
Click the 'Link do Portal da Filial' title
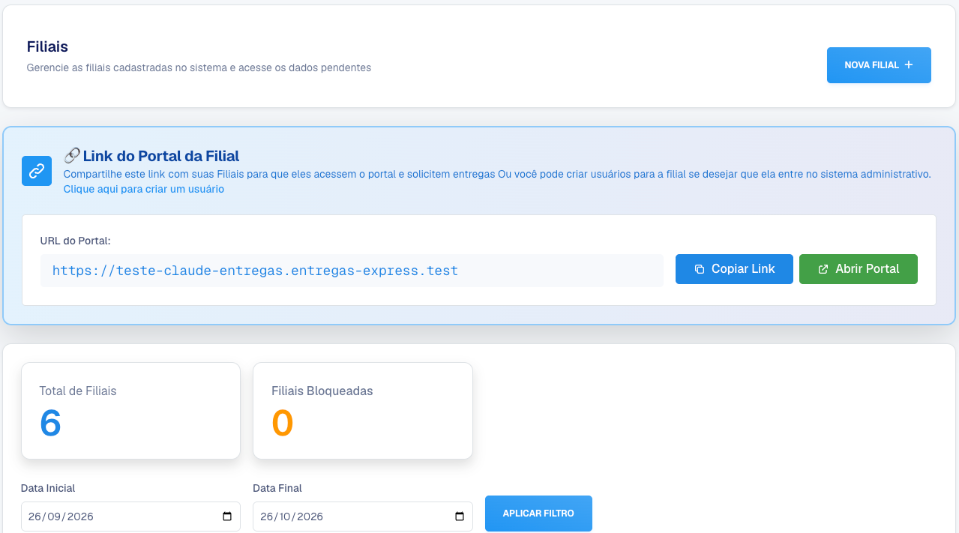point(161,156)
